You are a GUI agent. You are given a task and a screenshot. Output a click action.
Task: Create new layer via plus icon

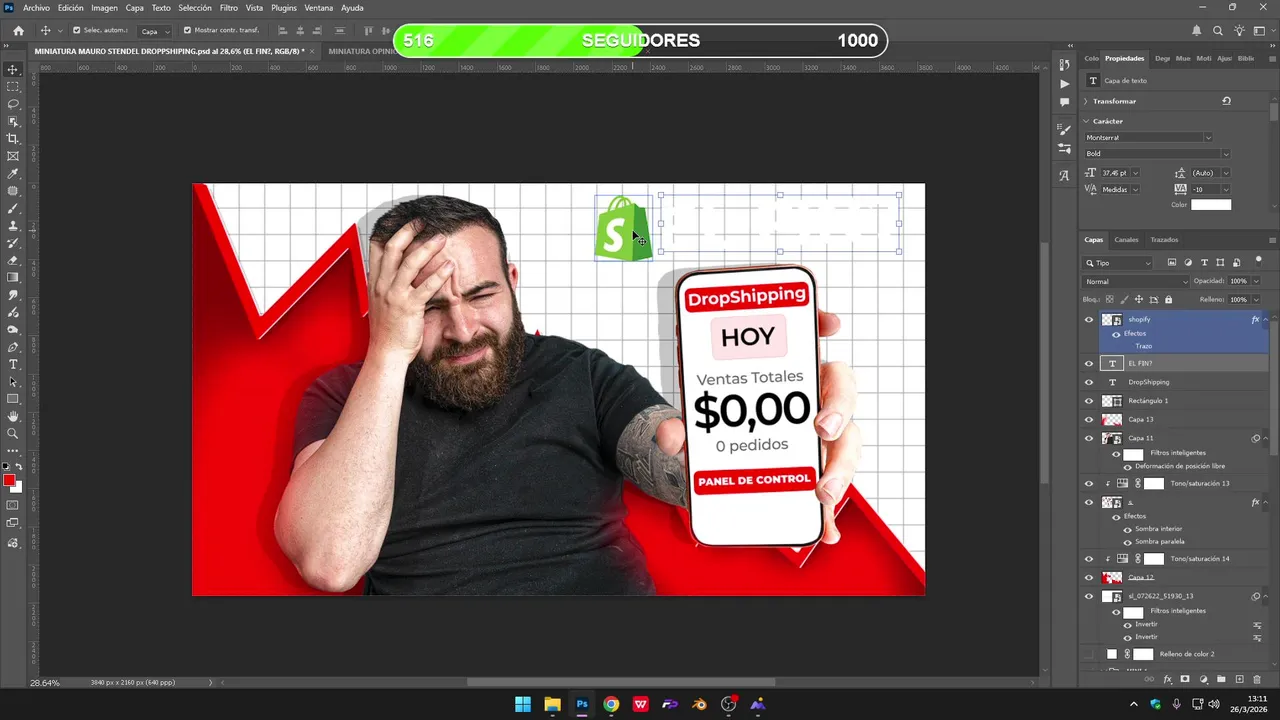pyautogui.click(x=1239, y=680)
